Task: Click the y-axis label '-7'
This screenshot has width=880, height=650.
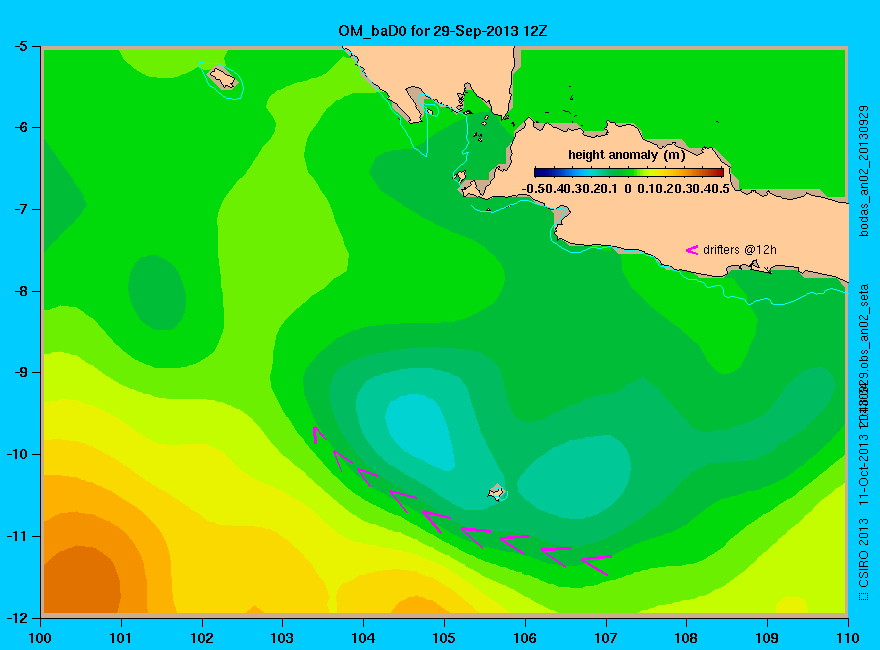Action: (20, 209)
